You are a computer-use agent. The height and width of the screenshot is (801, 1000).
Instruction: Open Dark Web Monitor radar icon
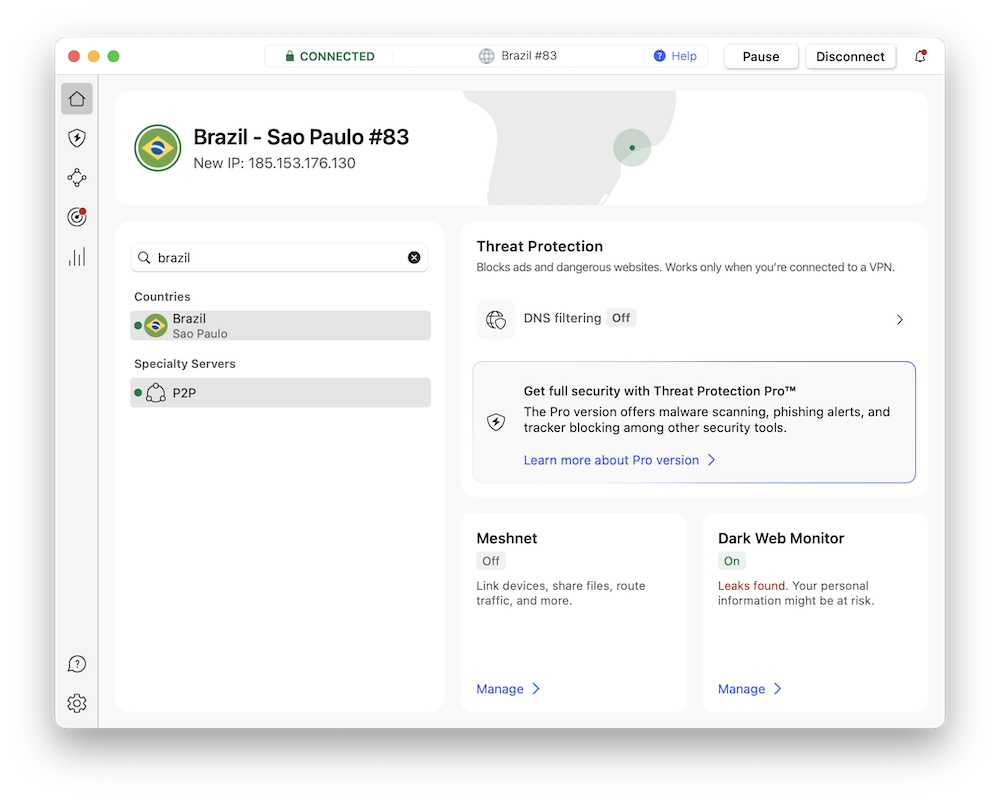pyautogui.click(x=77, y=217)
